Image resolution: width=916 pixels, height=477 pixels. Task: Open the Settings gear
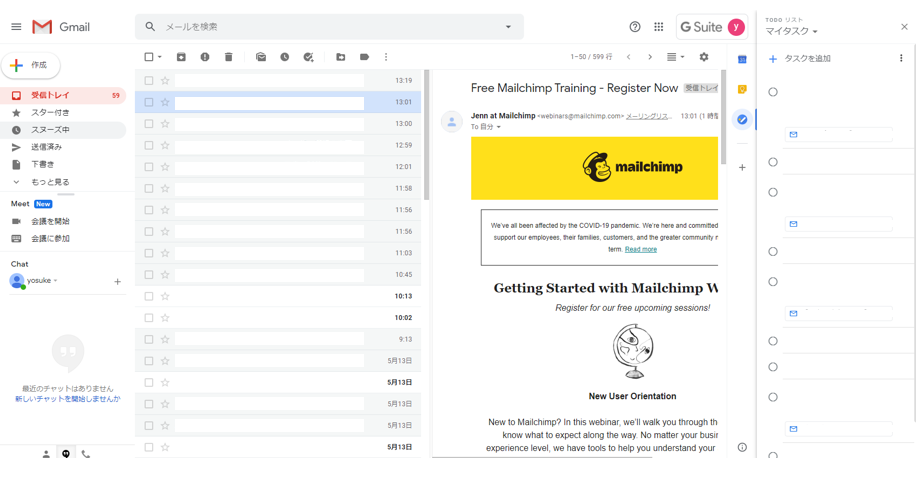coord(704,57)
